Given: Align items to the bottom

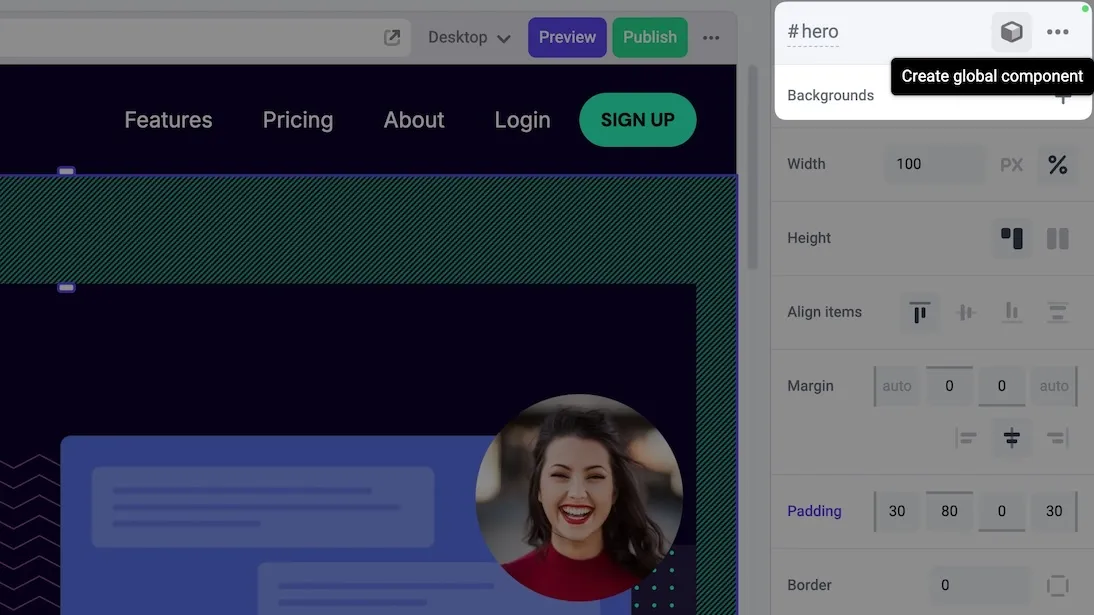Looking at the screenshot, I should click(1011, 312).
